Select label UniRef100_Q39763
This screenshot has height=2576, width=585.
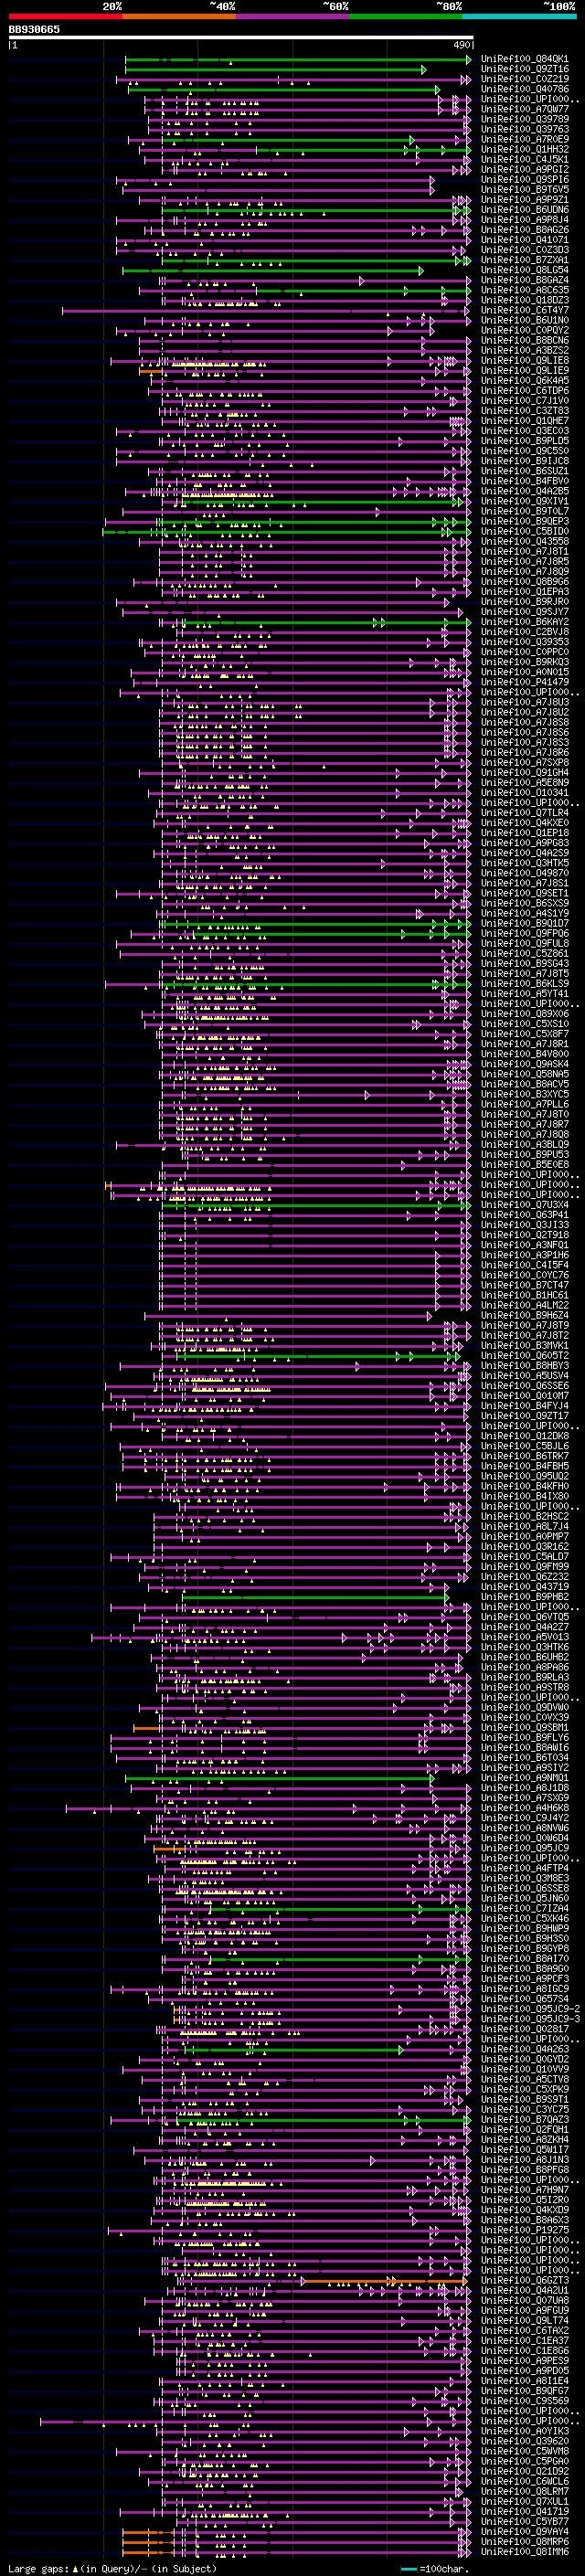tap(524, 129)
